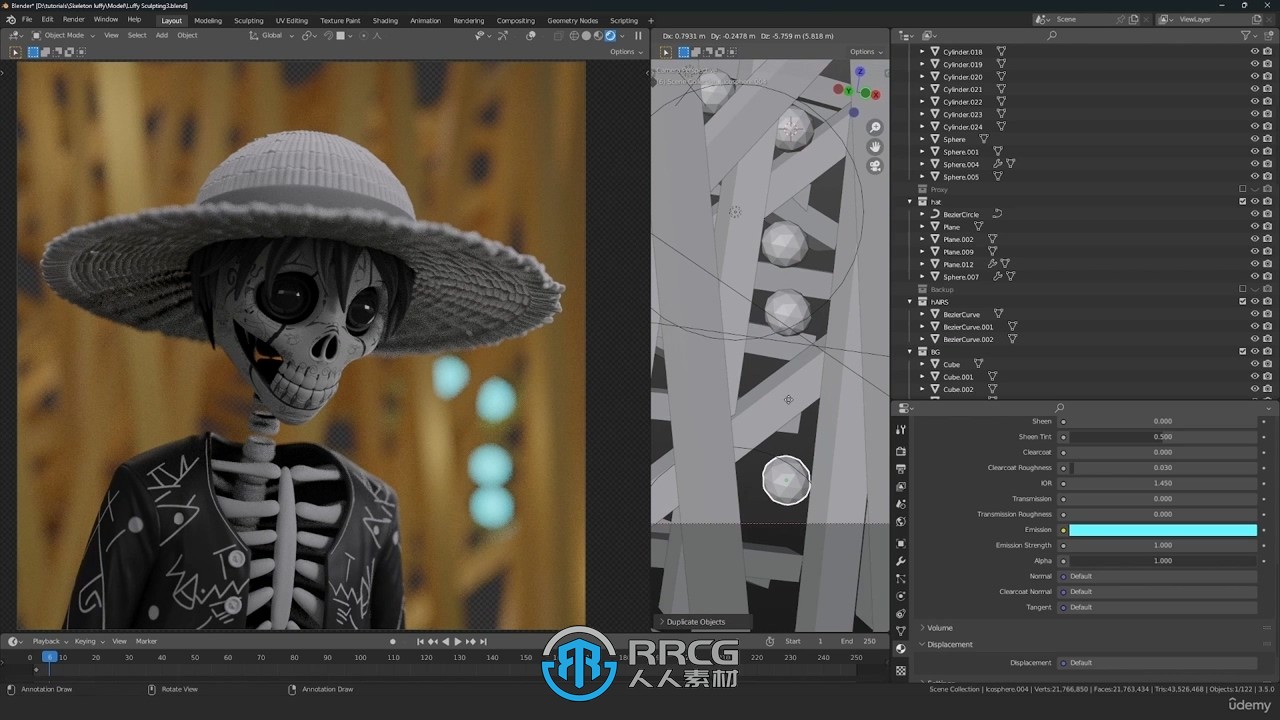Image resolution: width=1280 pixels, height=720 pixels.
Task: Enable the Backup collection checkbox
Action: [x=1243, y=289]
